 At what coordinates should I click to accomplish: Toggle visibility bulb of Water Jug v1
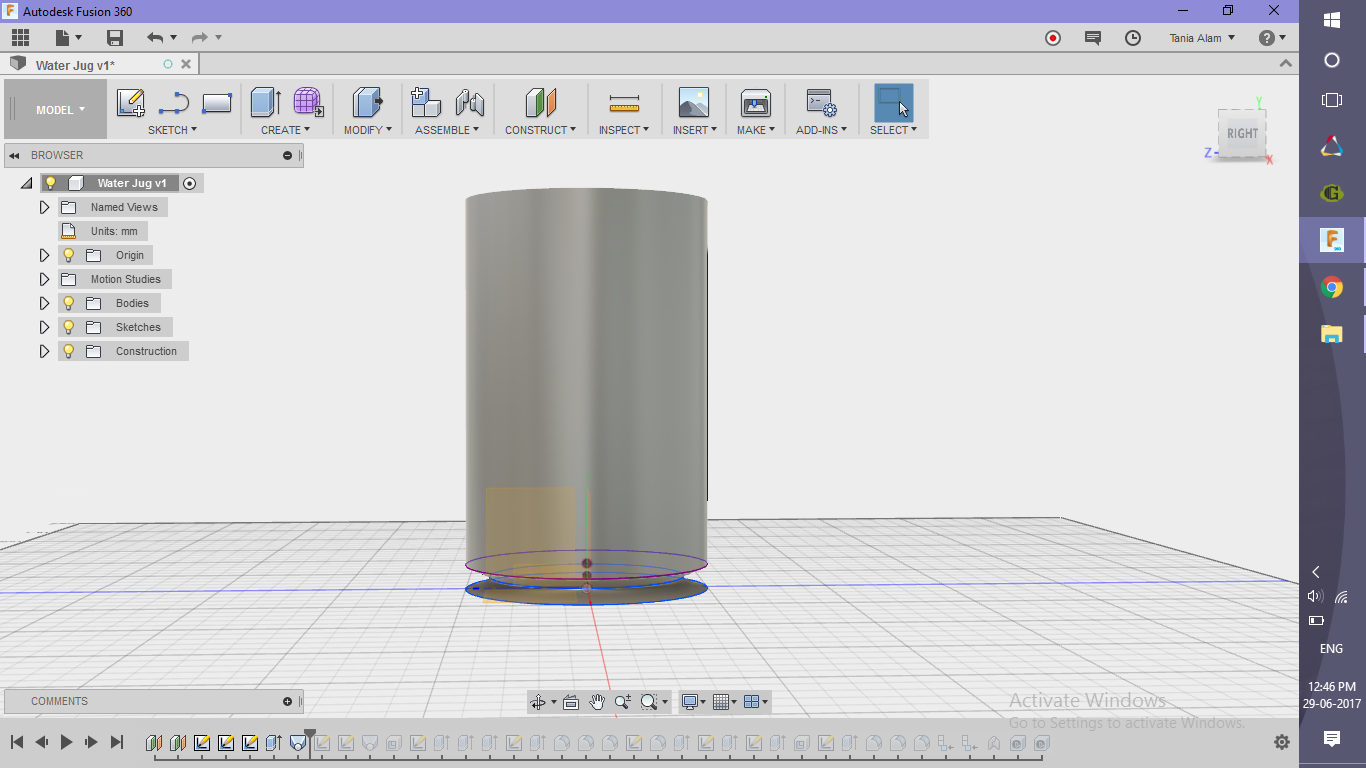(51, 183)
